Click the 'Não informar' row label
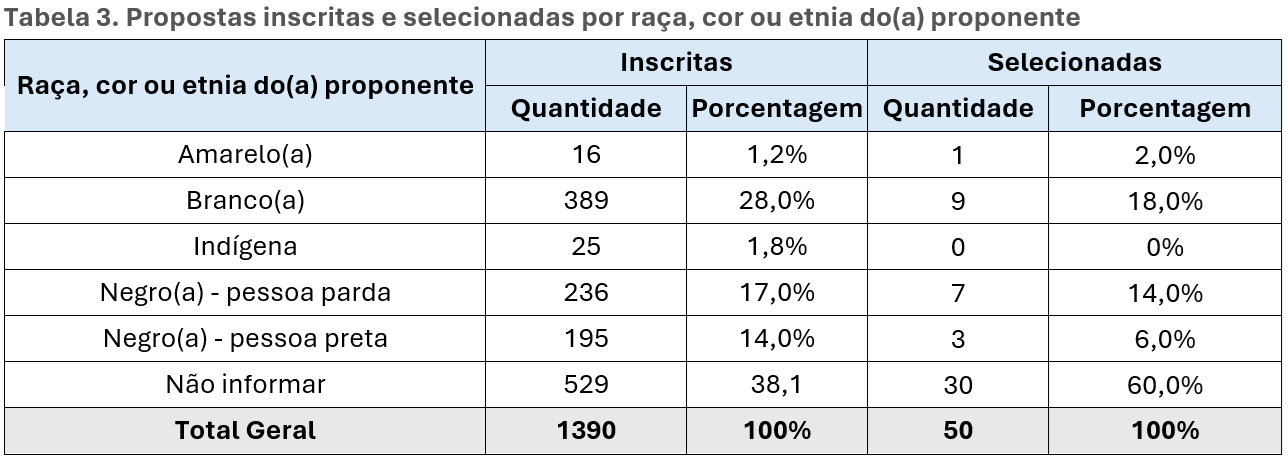Screen dimensions: 1288x460 pyautogui.click(x=245, y=384)
